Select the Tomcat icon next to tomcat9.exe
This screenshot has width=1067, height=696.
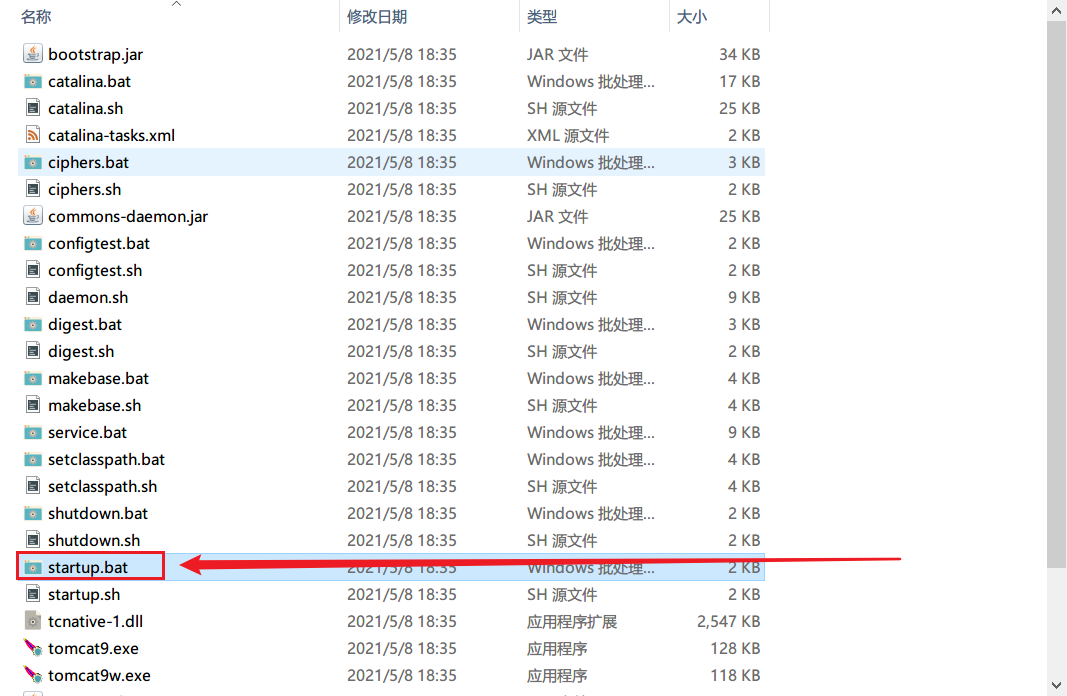pyautogui.click(x=31, y=648)
